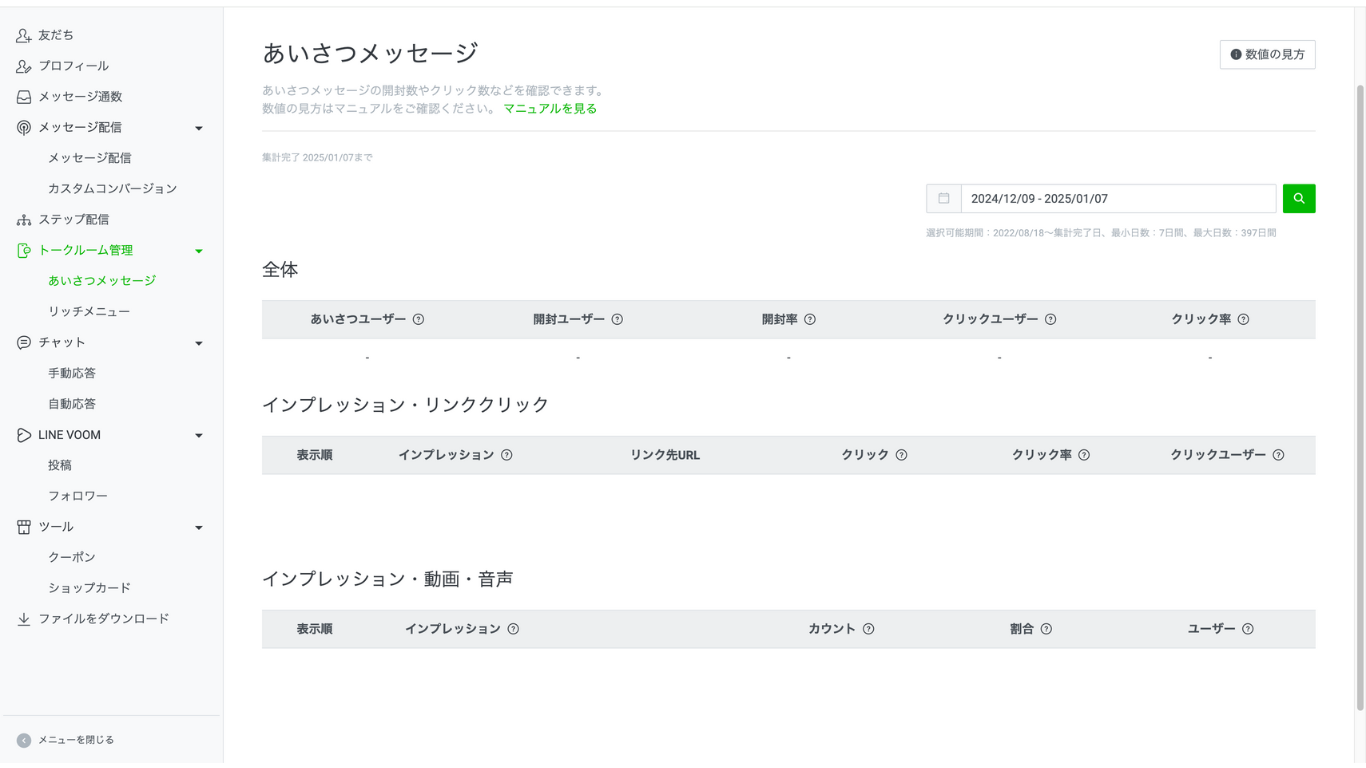
Task: Click the ツール shop icon
Action: point(24,527)
